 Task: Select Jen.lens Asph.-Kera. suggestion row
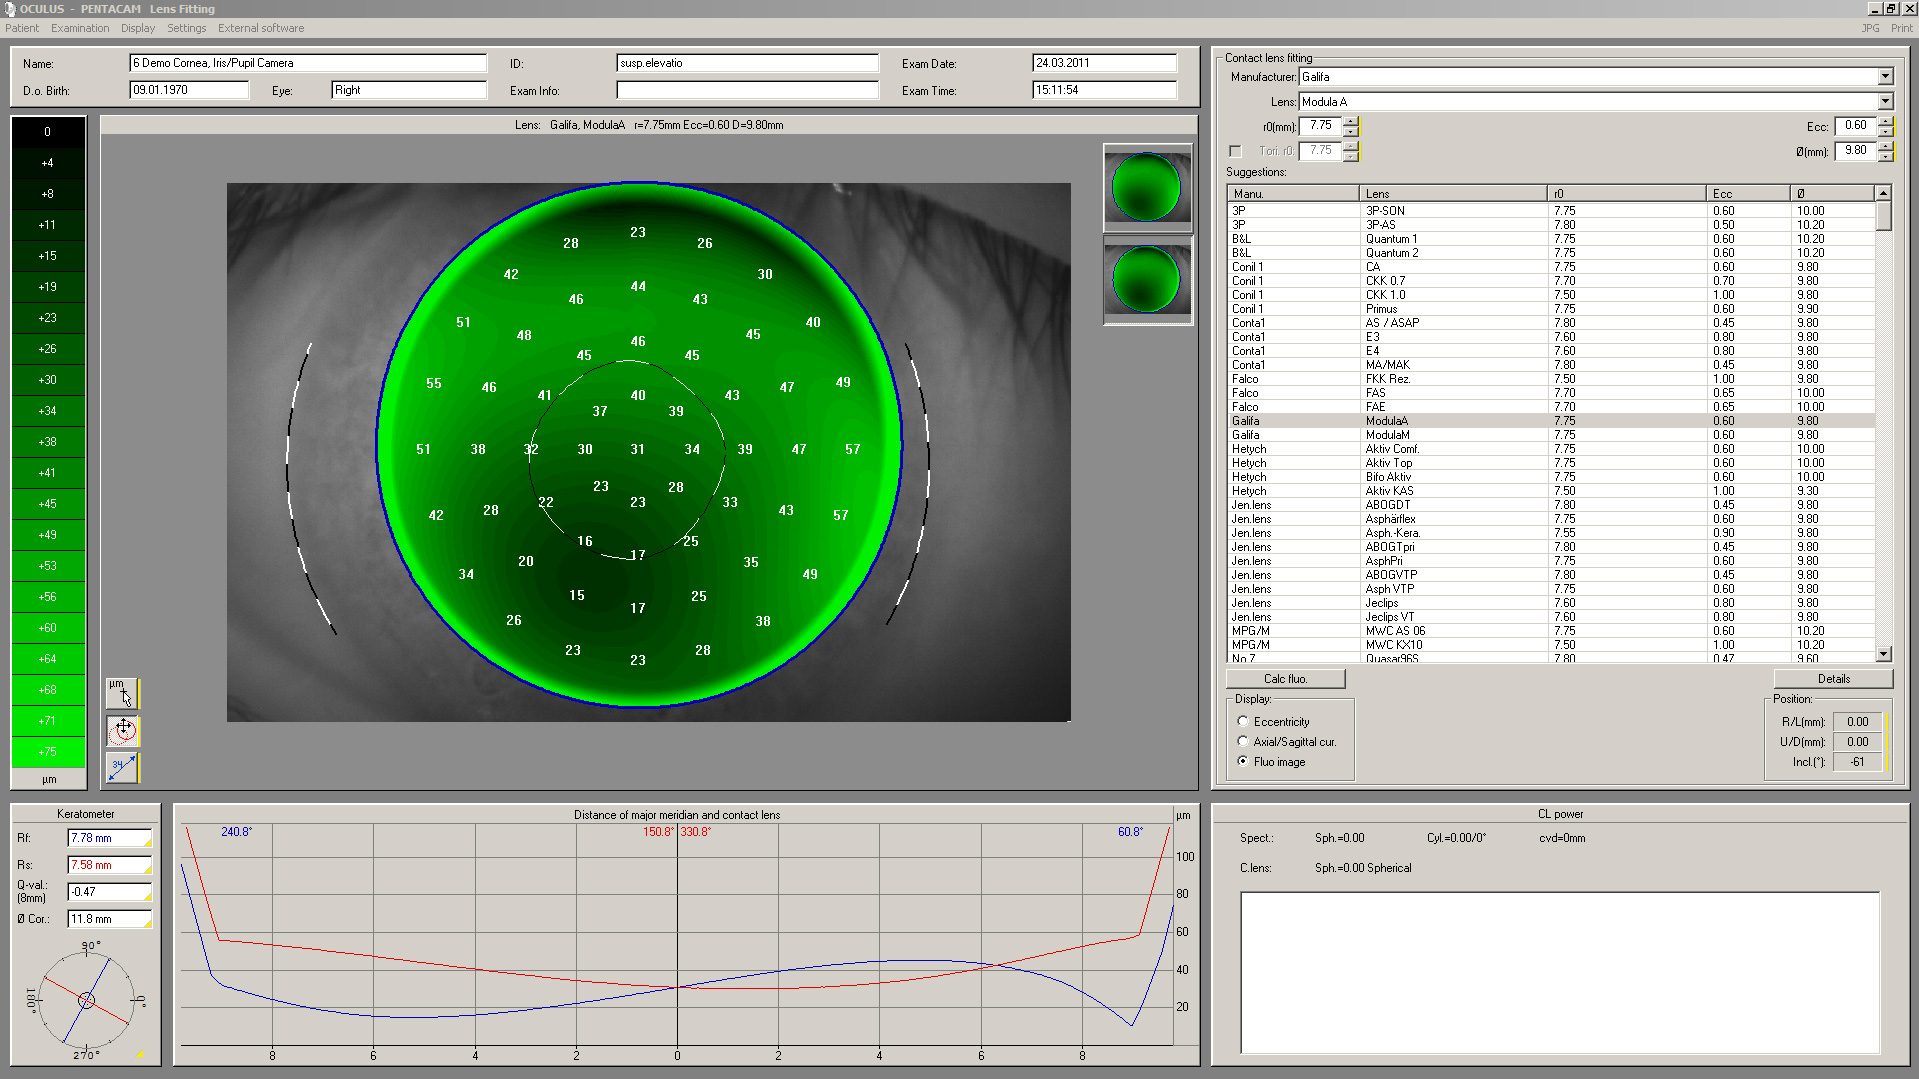point(1551,533)
